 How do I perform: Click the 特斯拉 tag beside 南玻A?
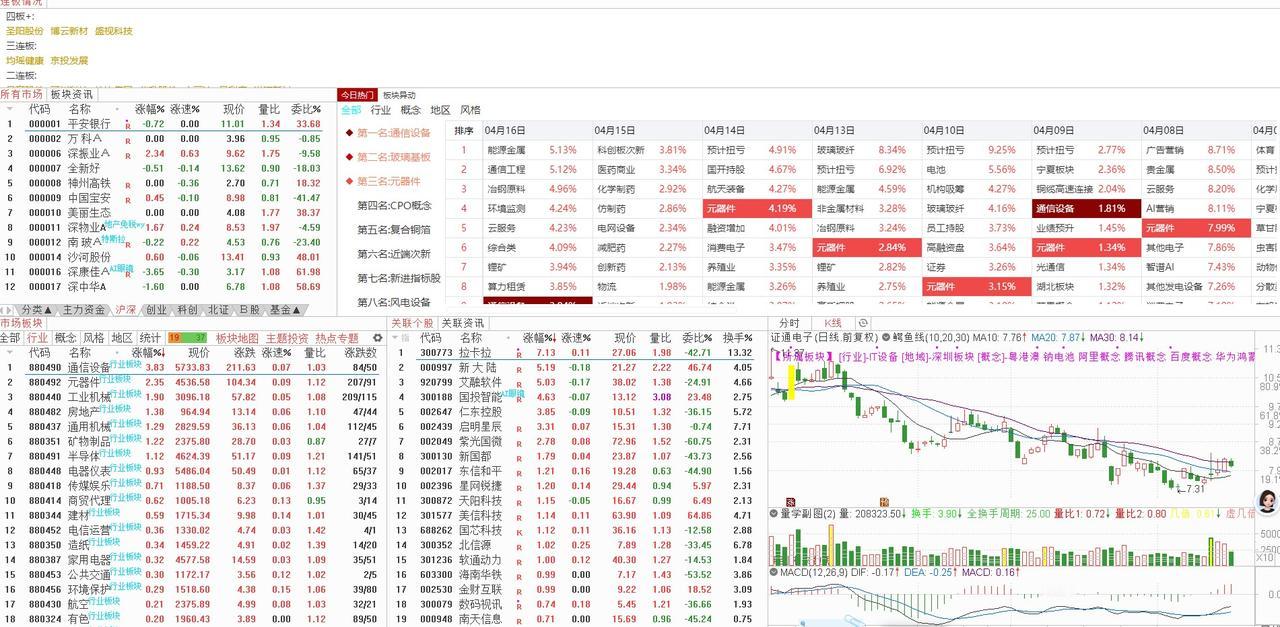(x=113, y=238)
